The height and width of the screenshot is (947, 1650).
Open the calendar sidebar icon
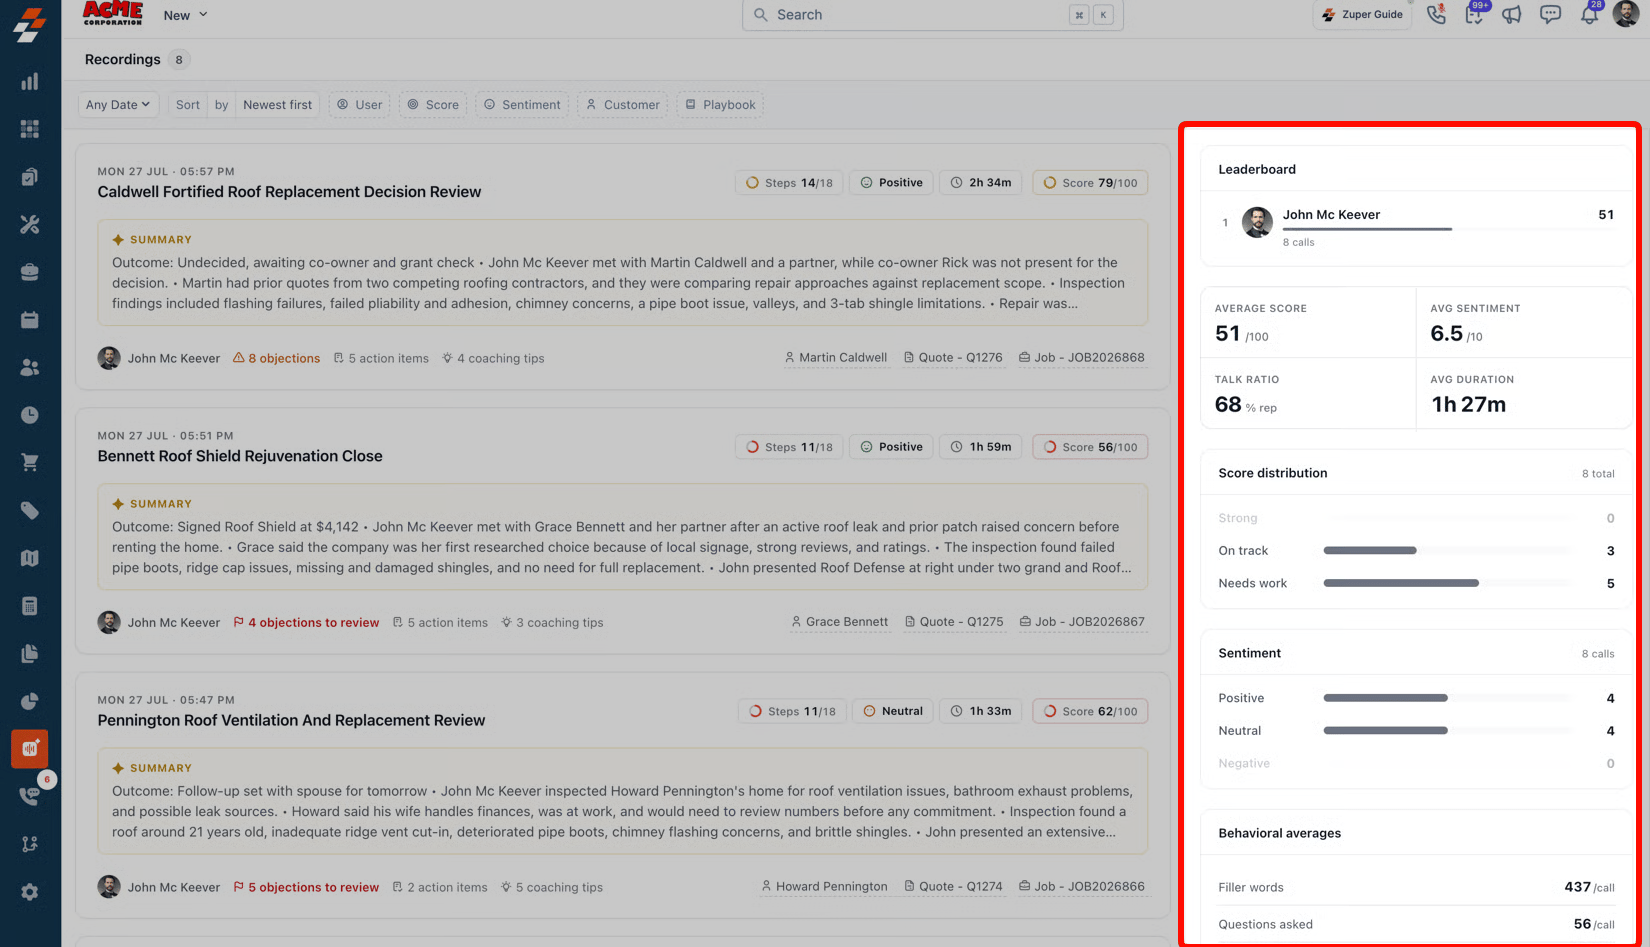pos(30,320)
